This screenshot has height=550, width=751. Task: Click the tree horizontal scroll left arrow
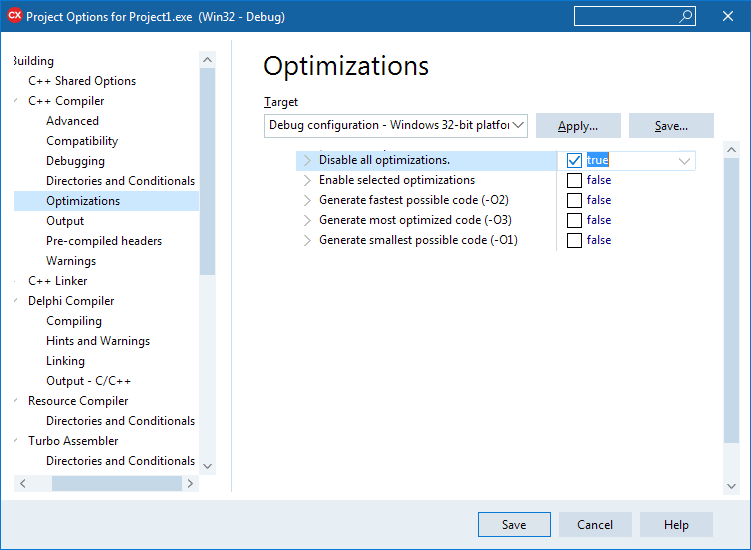click(23, 483)
